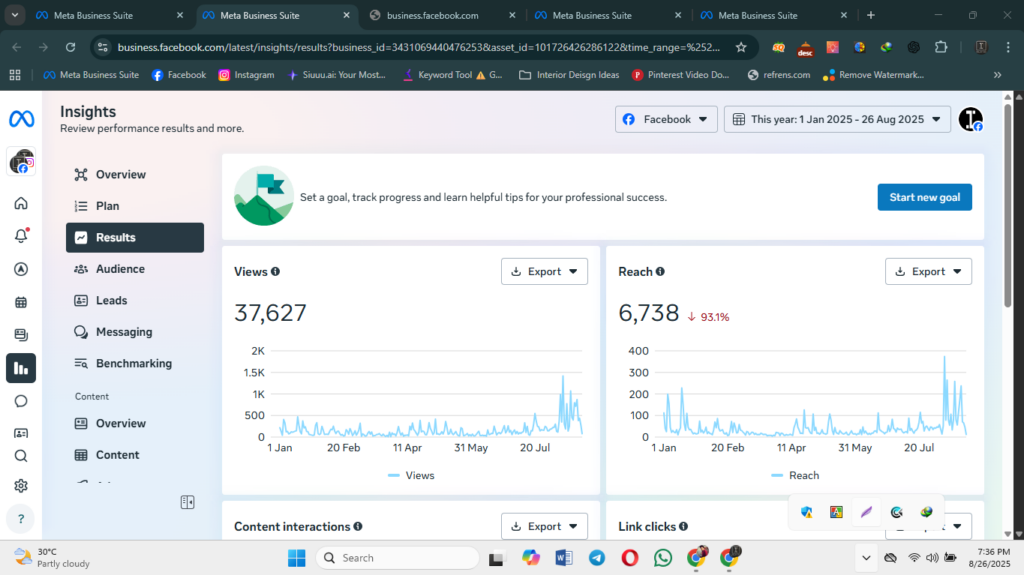Viewport: 1024px width, 575px height.
Task: Open the search icon in left rail
Action: tap(21, 455)
